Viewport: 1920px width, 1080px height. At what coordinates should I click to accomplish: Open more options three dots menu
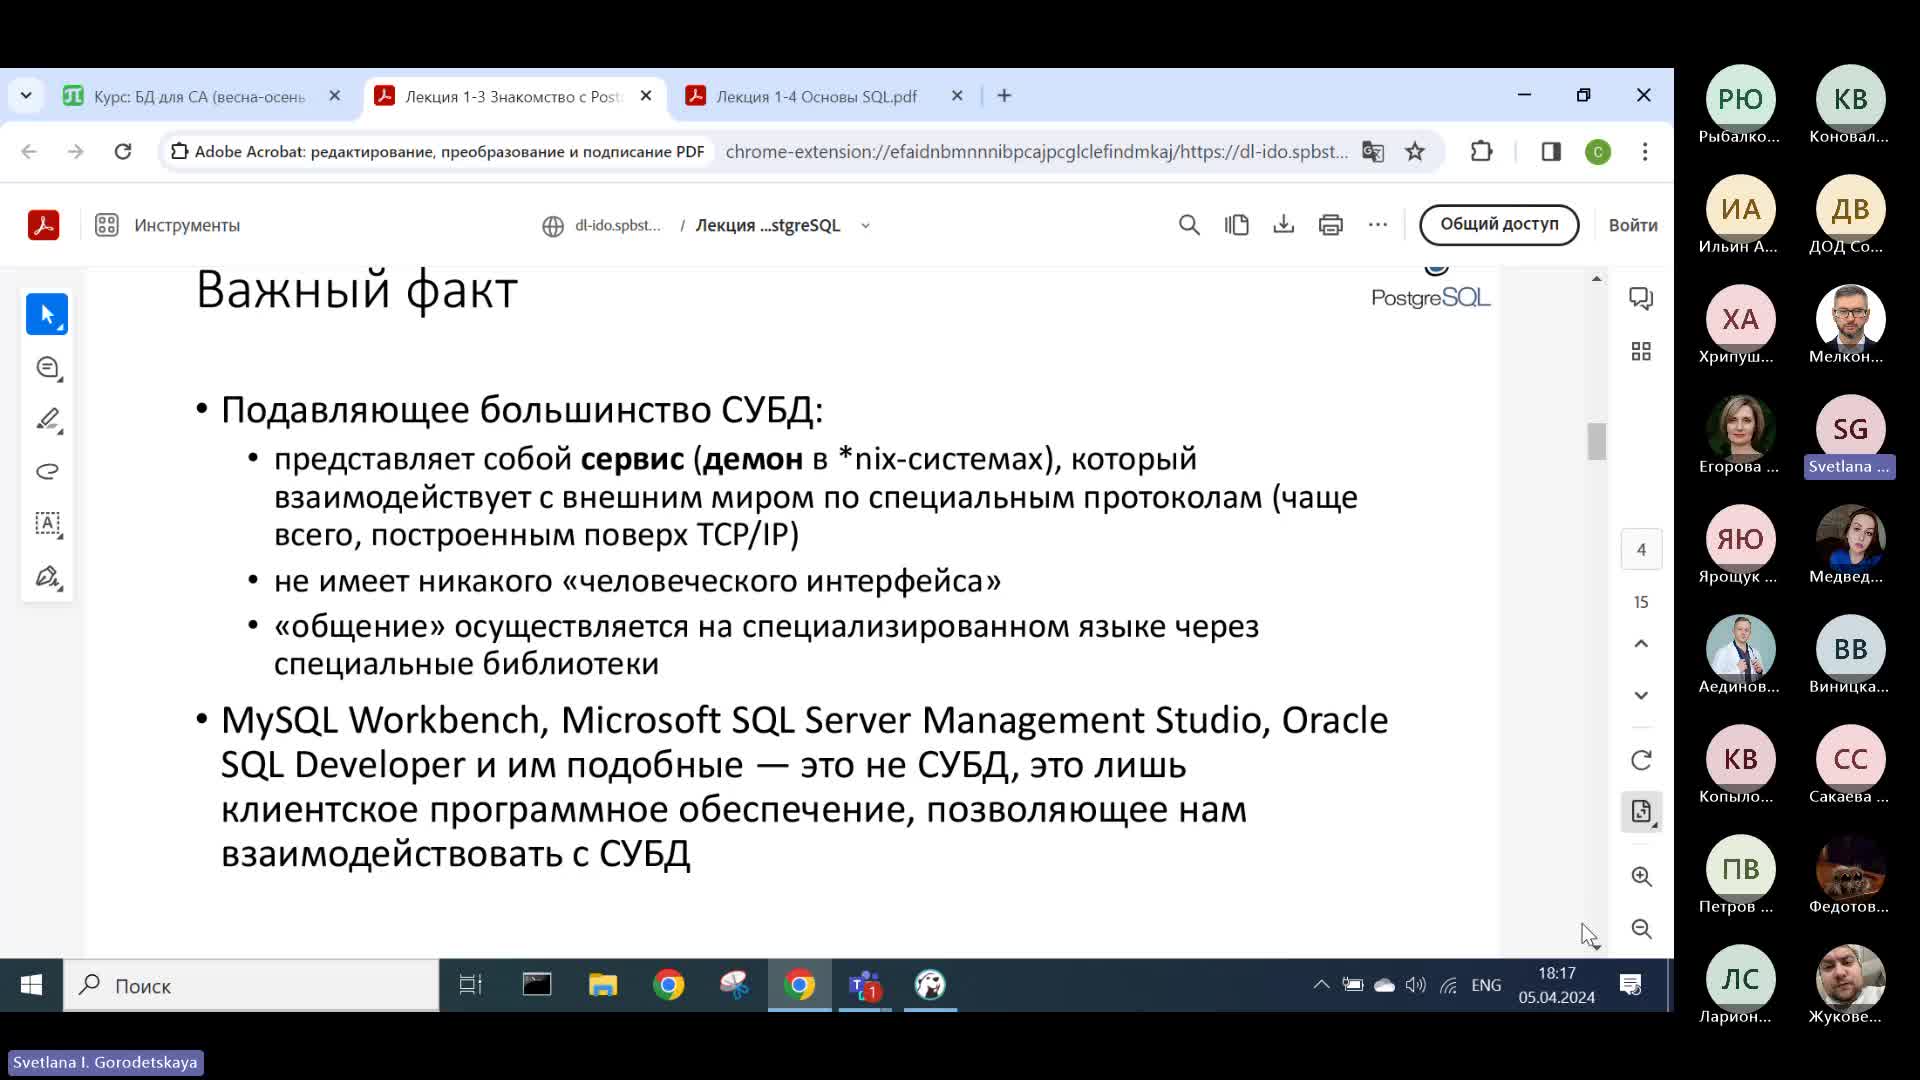coord(1378,225)
